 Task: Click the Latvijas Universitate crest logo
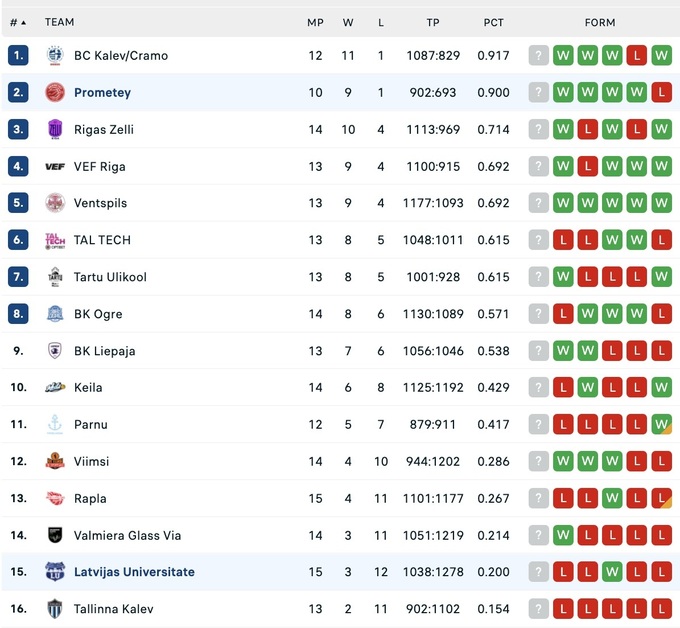point(55,572)
